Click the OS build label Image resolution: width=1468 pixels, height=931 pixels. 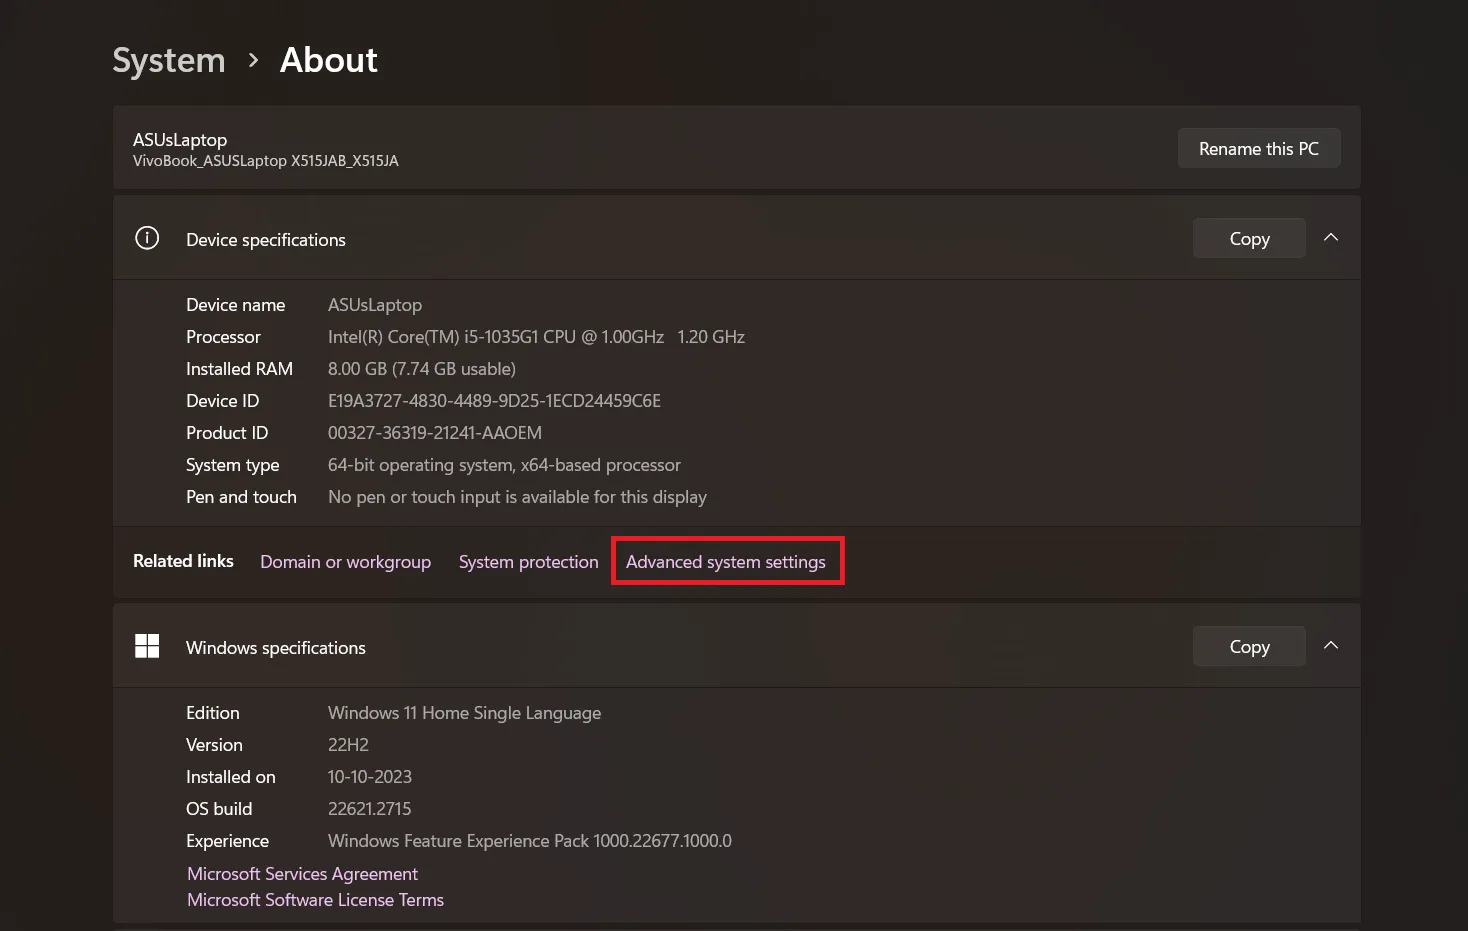point(219,809)
